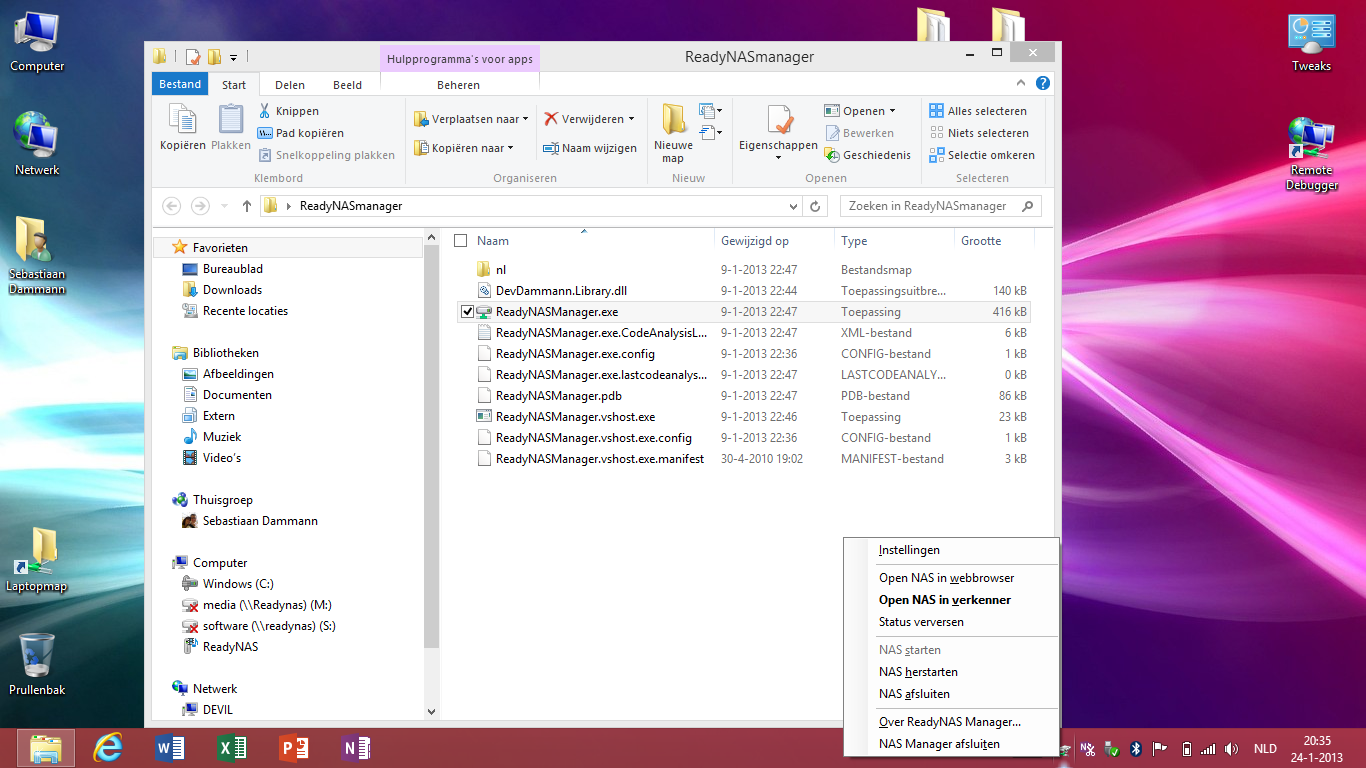Viewport: 1366px width, 768px height.
Task: Open the new item dropdown beside Nieuwe map
Action: [710, 111]
